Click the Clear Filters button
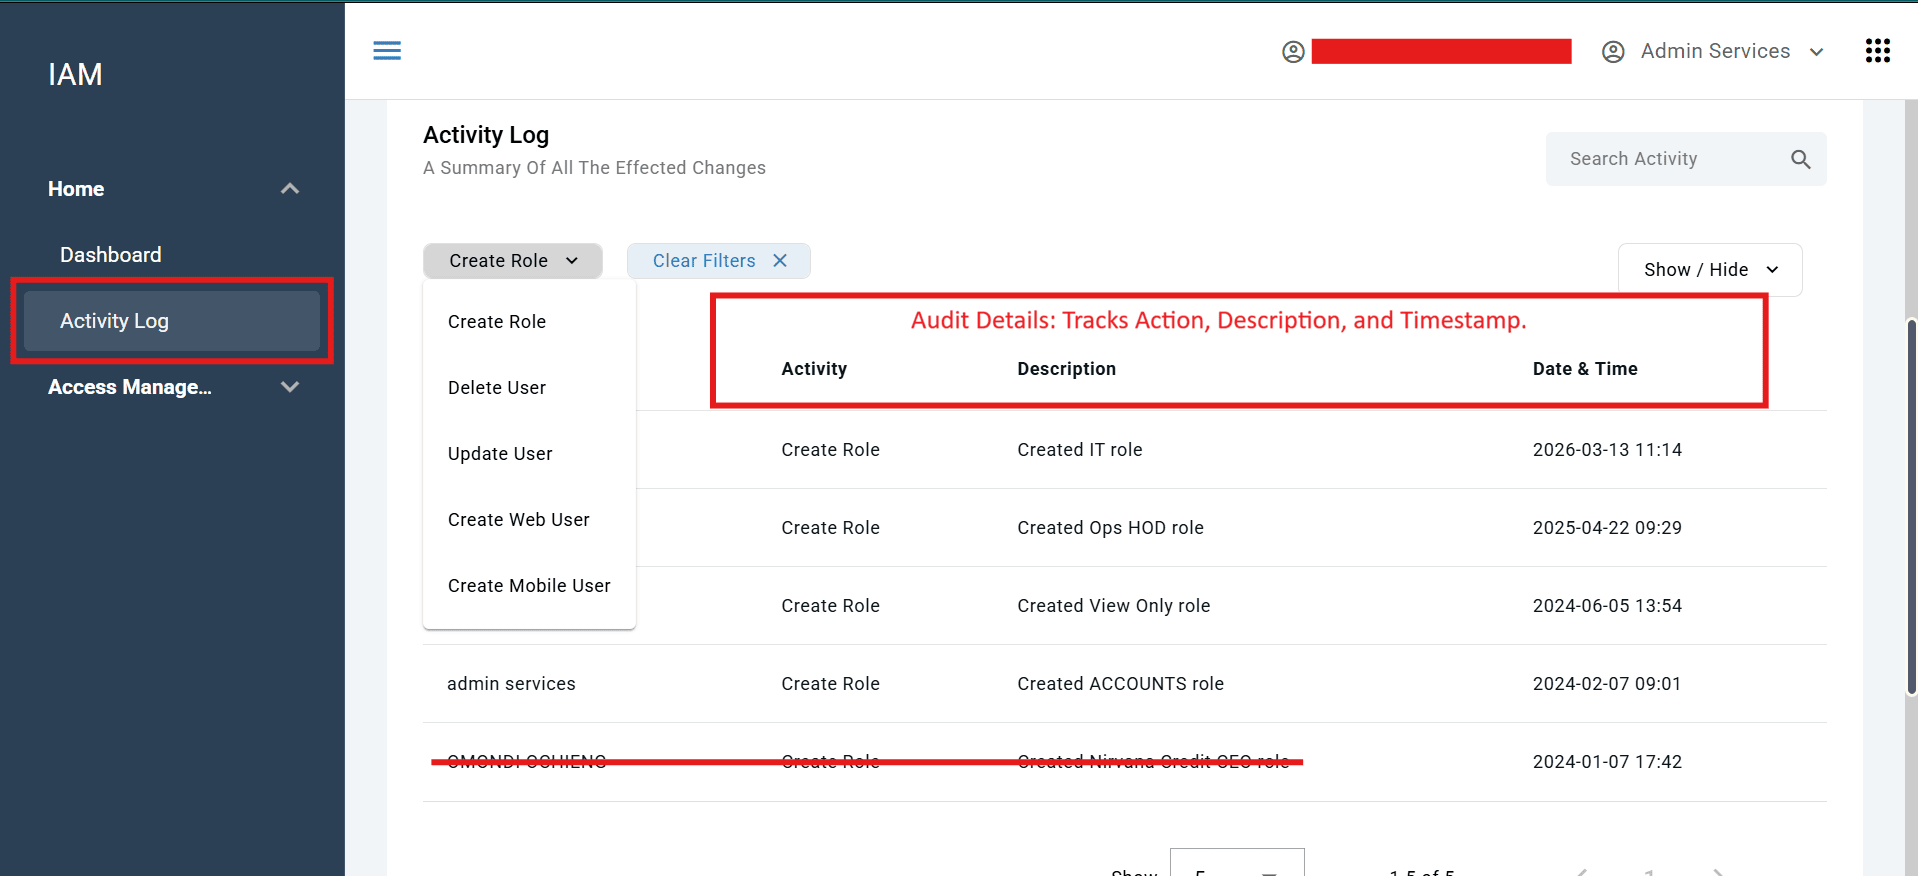Image resolution: width=1918 pixels, height=876 pixels. (718, 261)
